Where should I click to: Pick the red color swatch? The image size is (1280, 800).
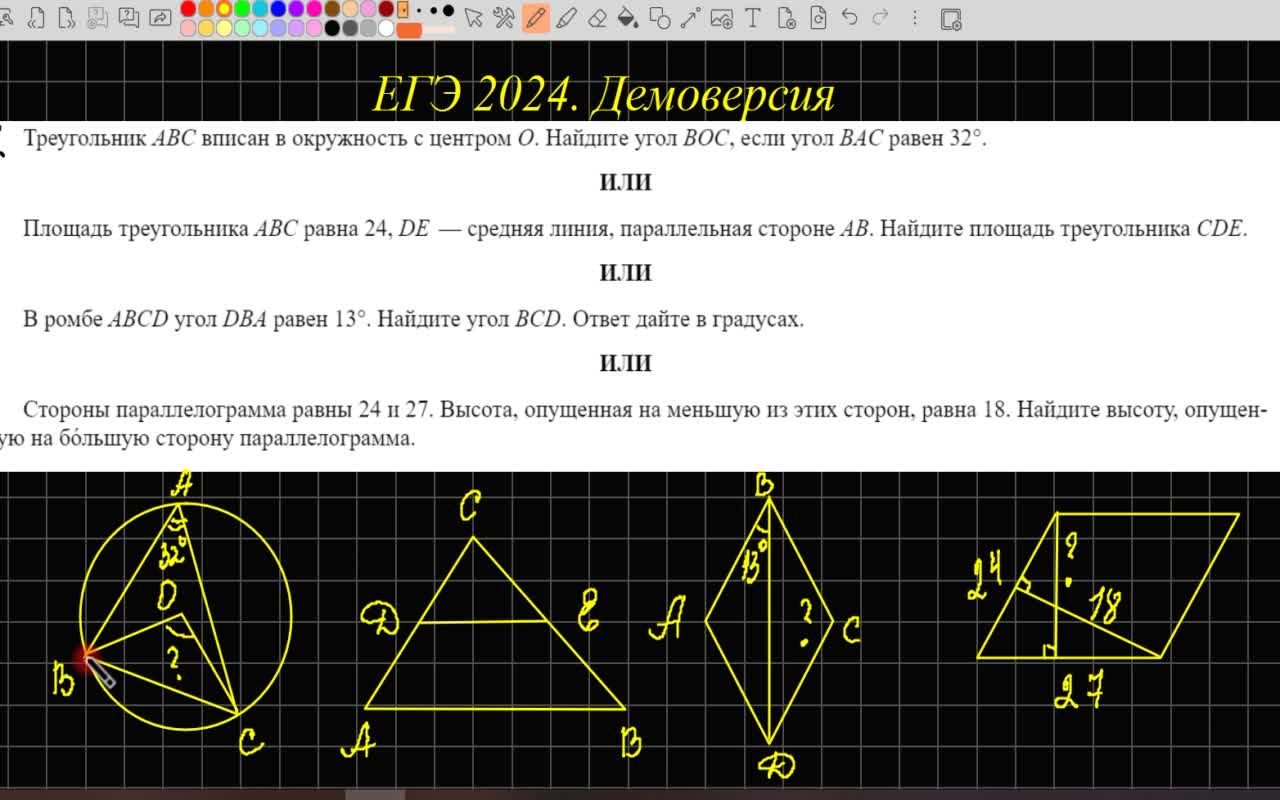[188, 9]
